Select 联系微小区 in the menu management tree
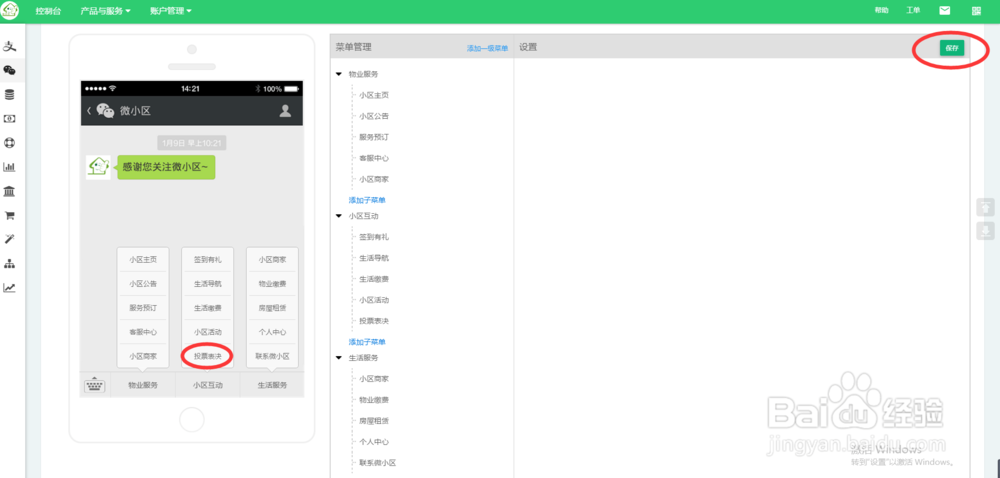Image resolution: width=1000 pixels, height=478 pixels. [x=378, y=463]
